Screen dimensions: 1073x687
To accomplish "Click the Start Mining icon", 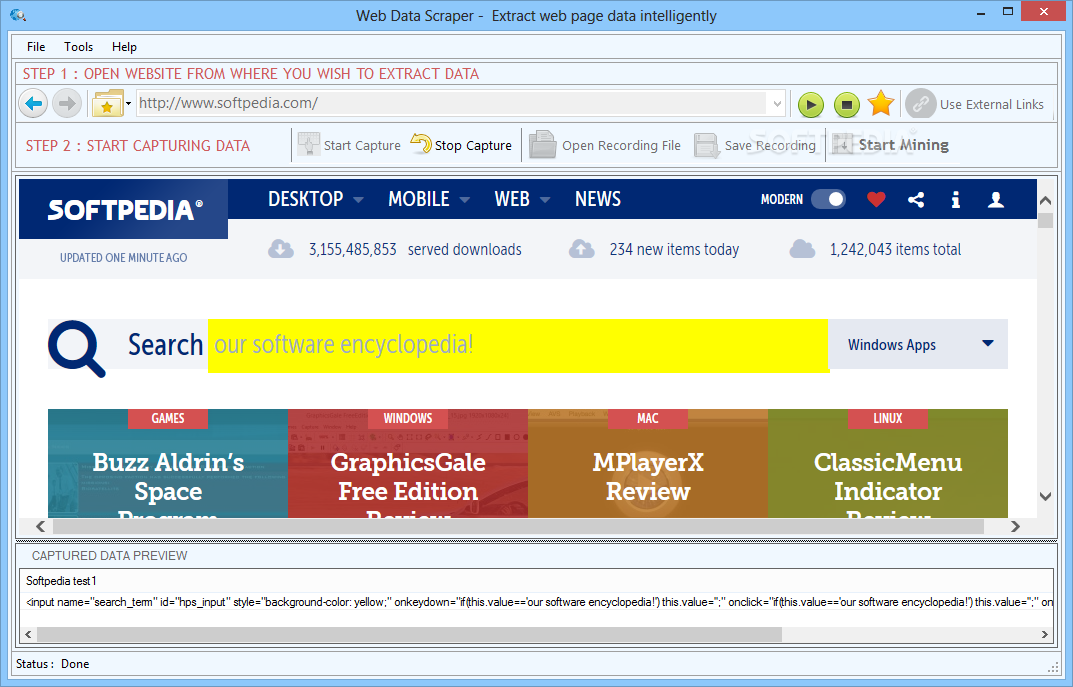I will [842, 144].
